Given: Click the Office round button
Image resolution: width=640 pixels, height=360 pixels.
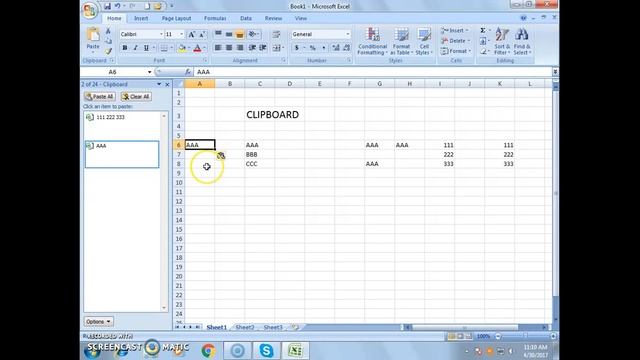Looking at the screenshot, I should 89,10.
